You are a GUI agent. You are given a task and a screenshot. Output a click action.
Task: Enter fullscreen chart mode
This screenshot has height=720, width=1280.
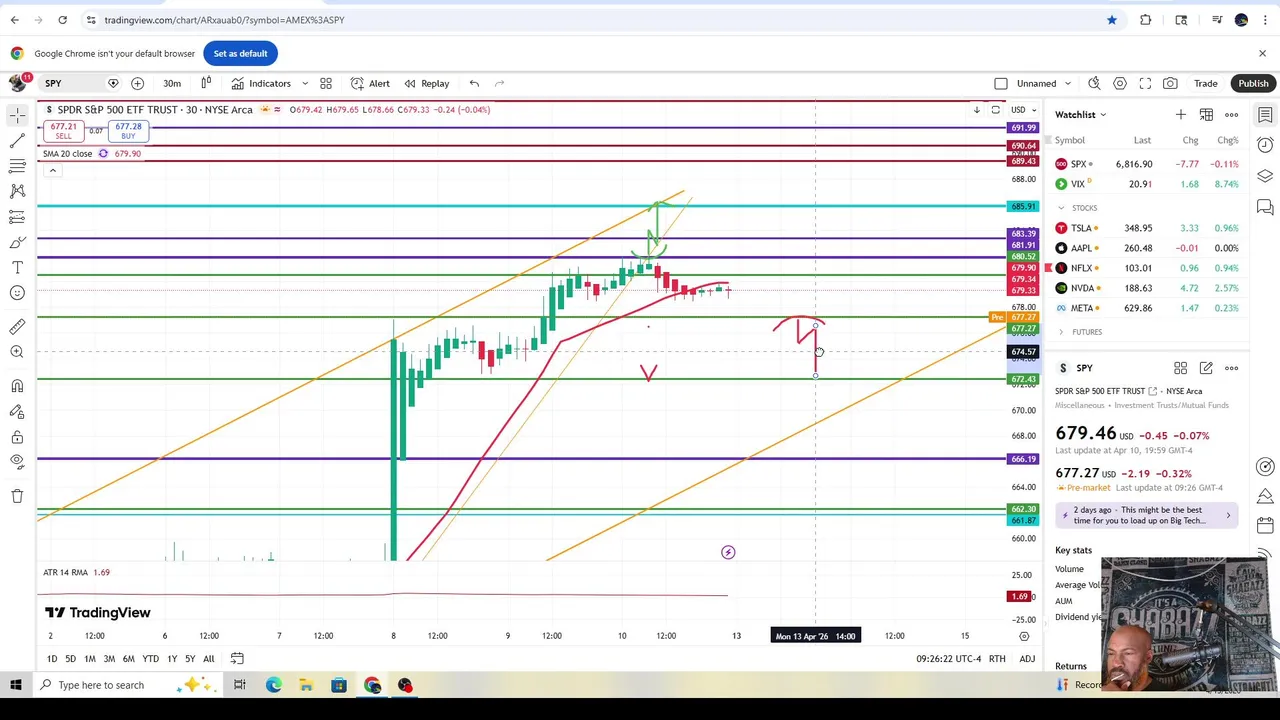click(1145, 84)
